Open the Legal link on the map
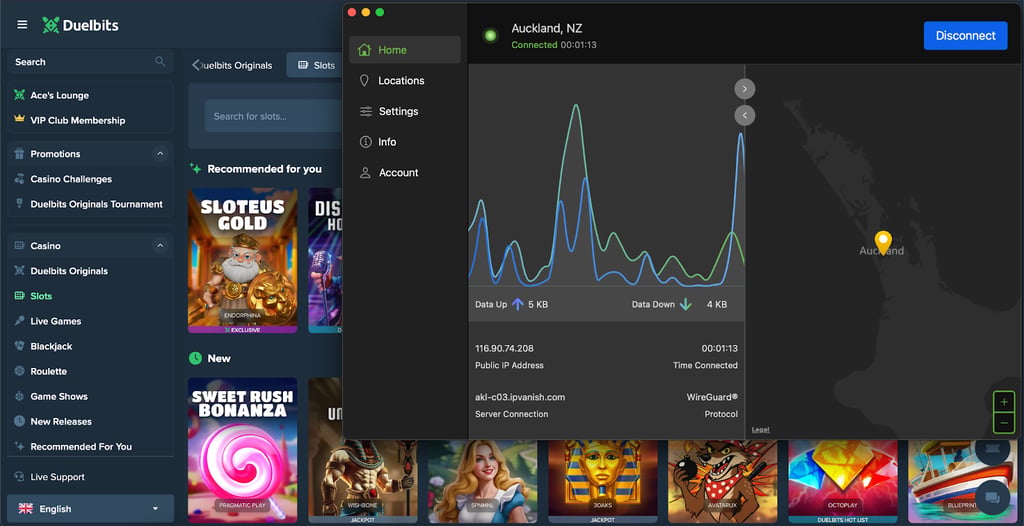The image size is (1024, 526). (x=760, y=429)
